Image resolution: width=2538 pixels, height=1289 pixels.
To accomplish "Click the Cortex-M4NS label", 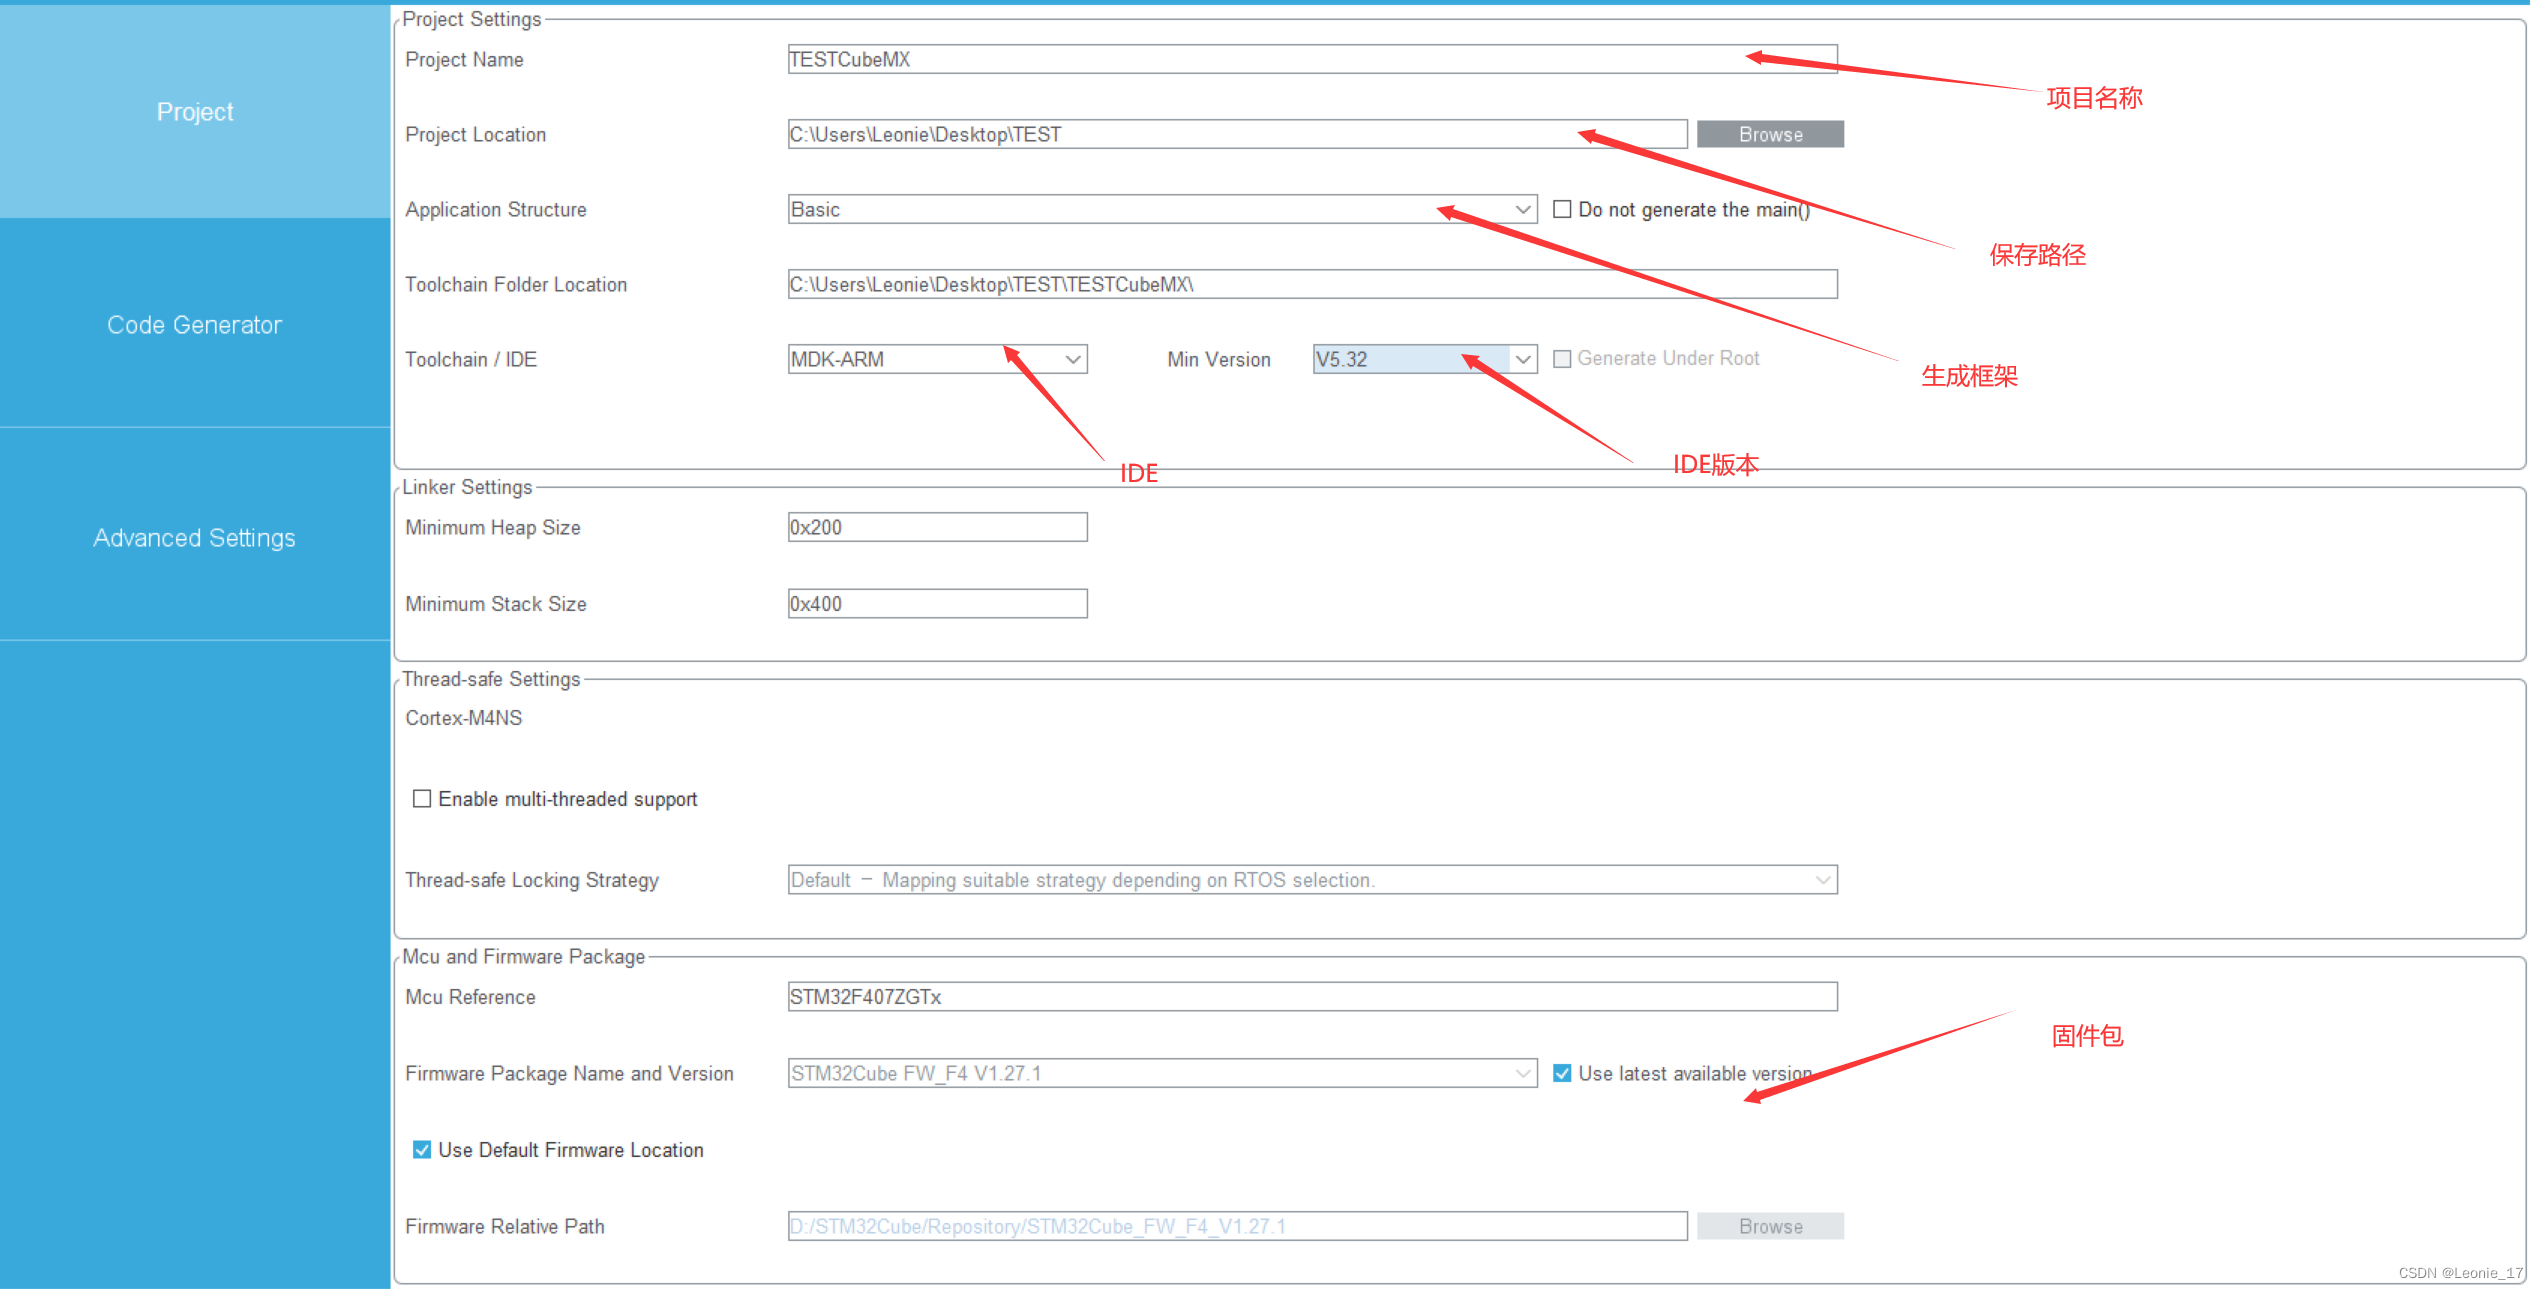I will pyautogui.click(x=464, y=718).
